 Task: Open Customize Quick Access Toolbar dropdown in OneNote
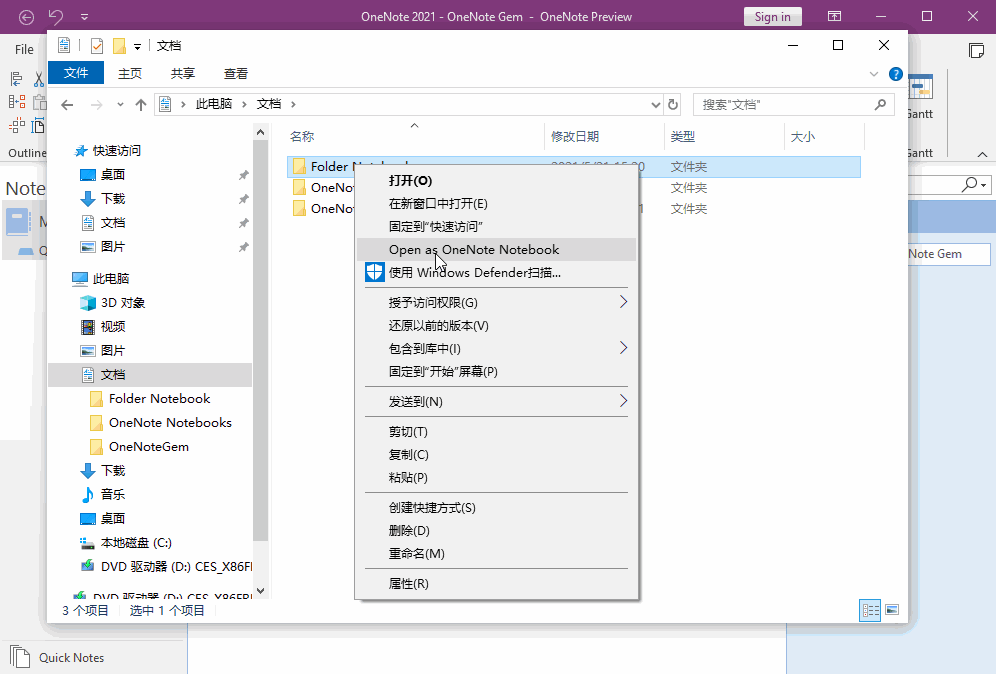click(x=84, y=17)
